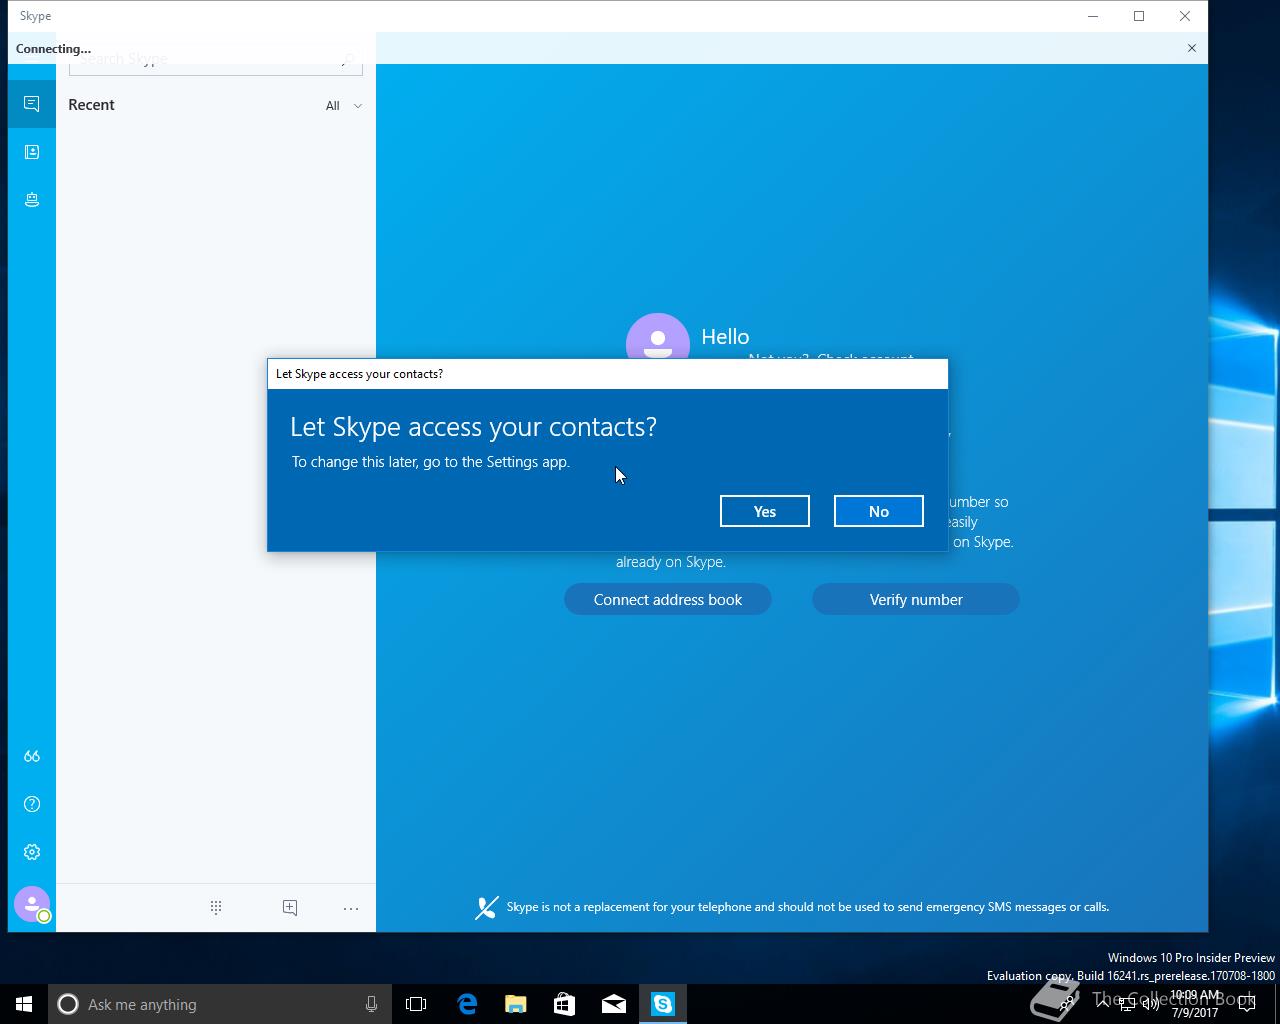The image size is (1280, 1024).
Task: Click Connect address book button
Action: 668,599
